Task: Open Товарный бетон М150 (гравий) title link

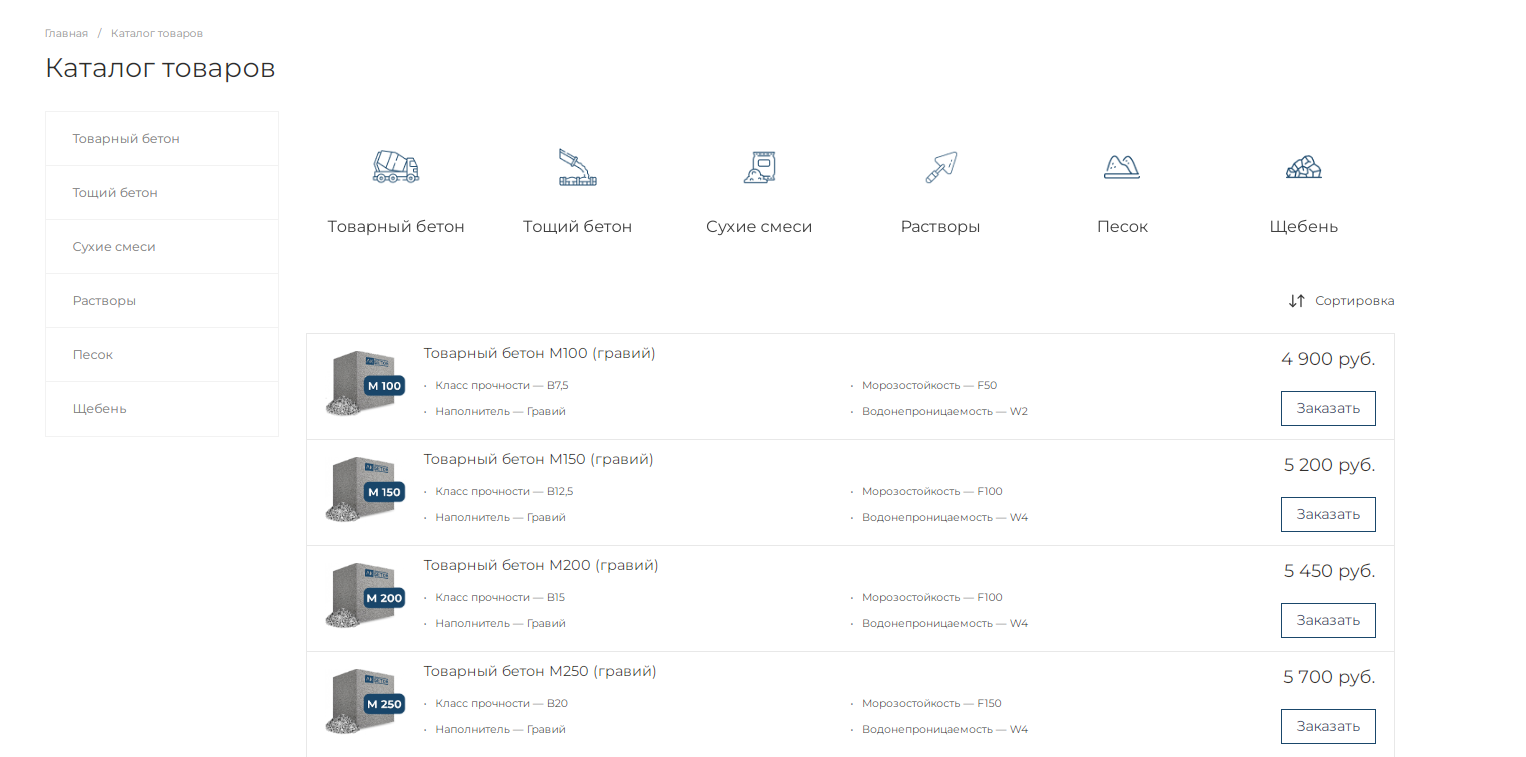Action: [x=538, y=459]
